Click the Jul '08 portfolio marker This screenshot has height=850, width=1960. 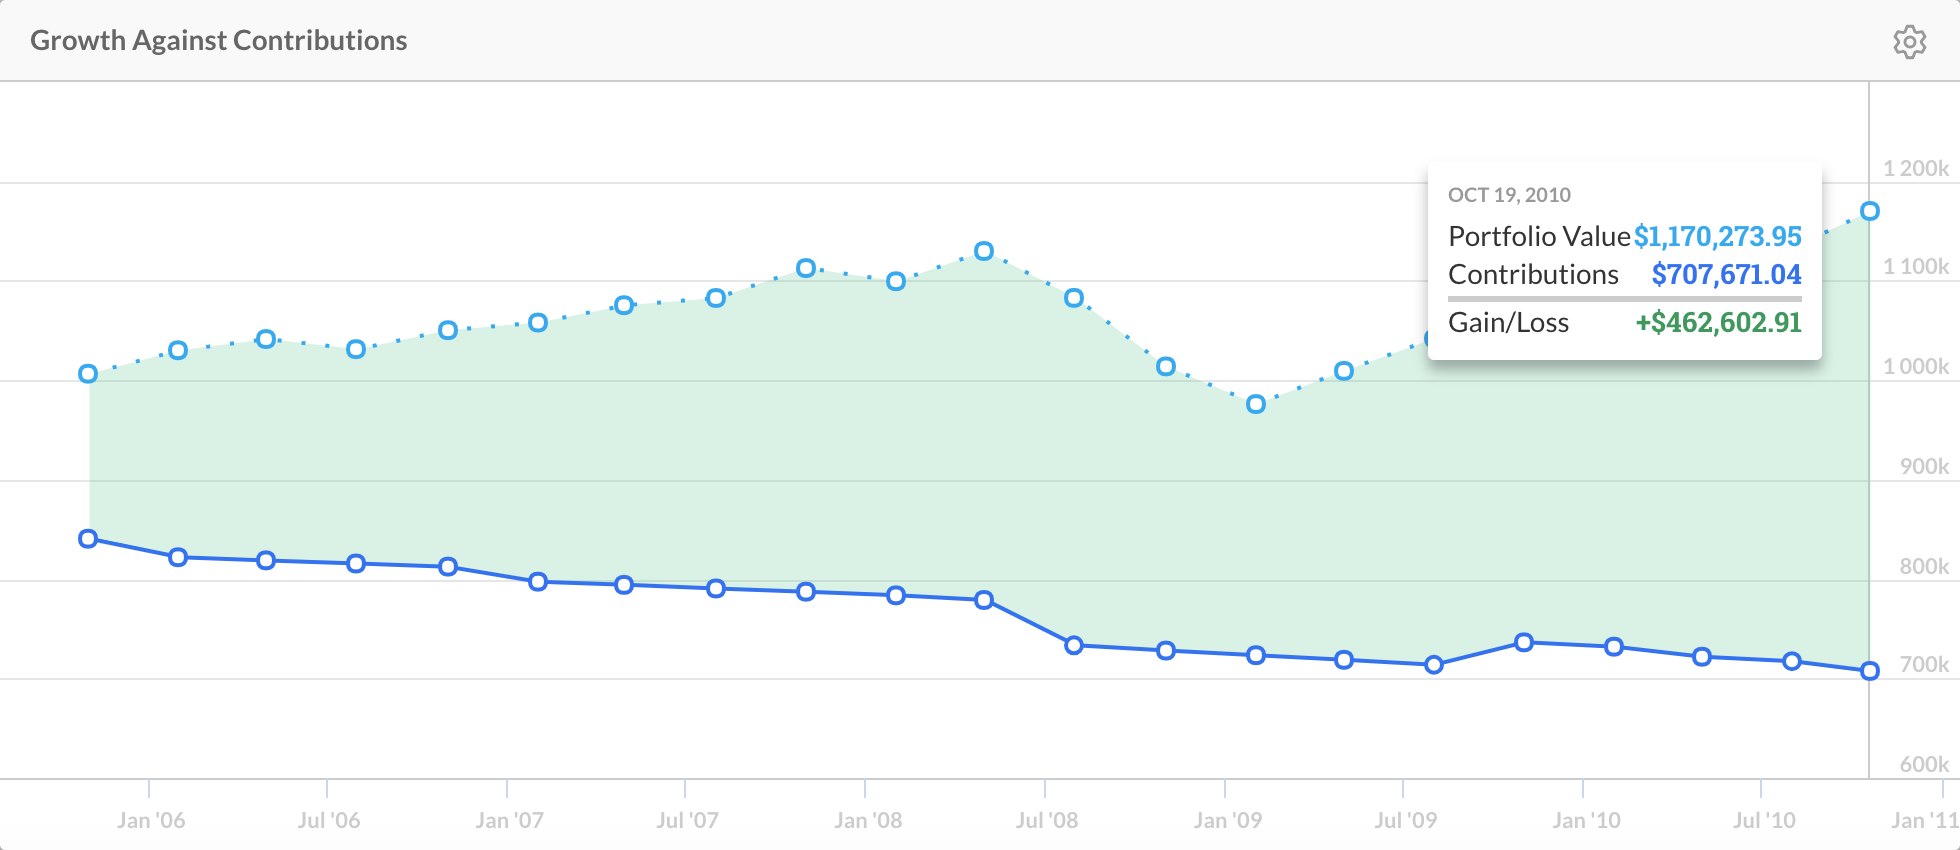tap(1075, 297)
